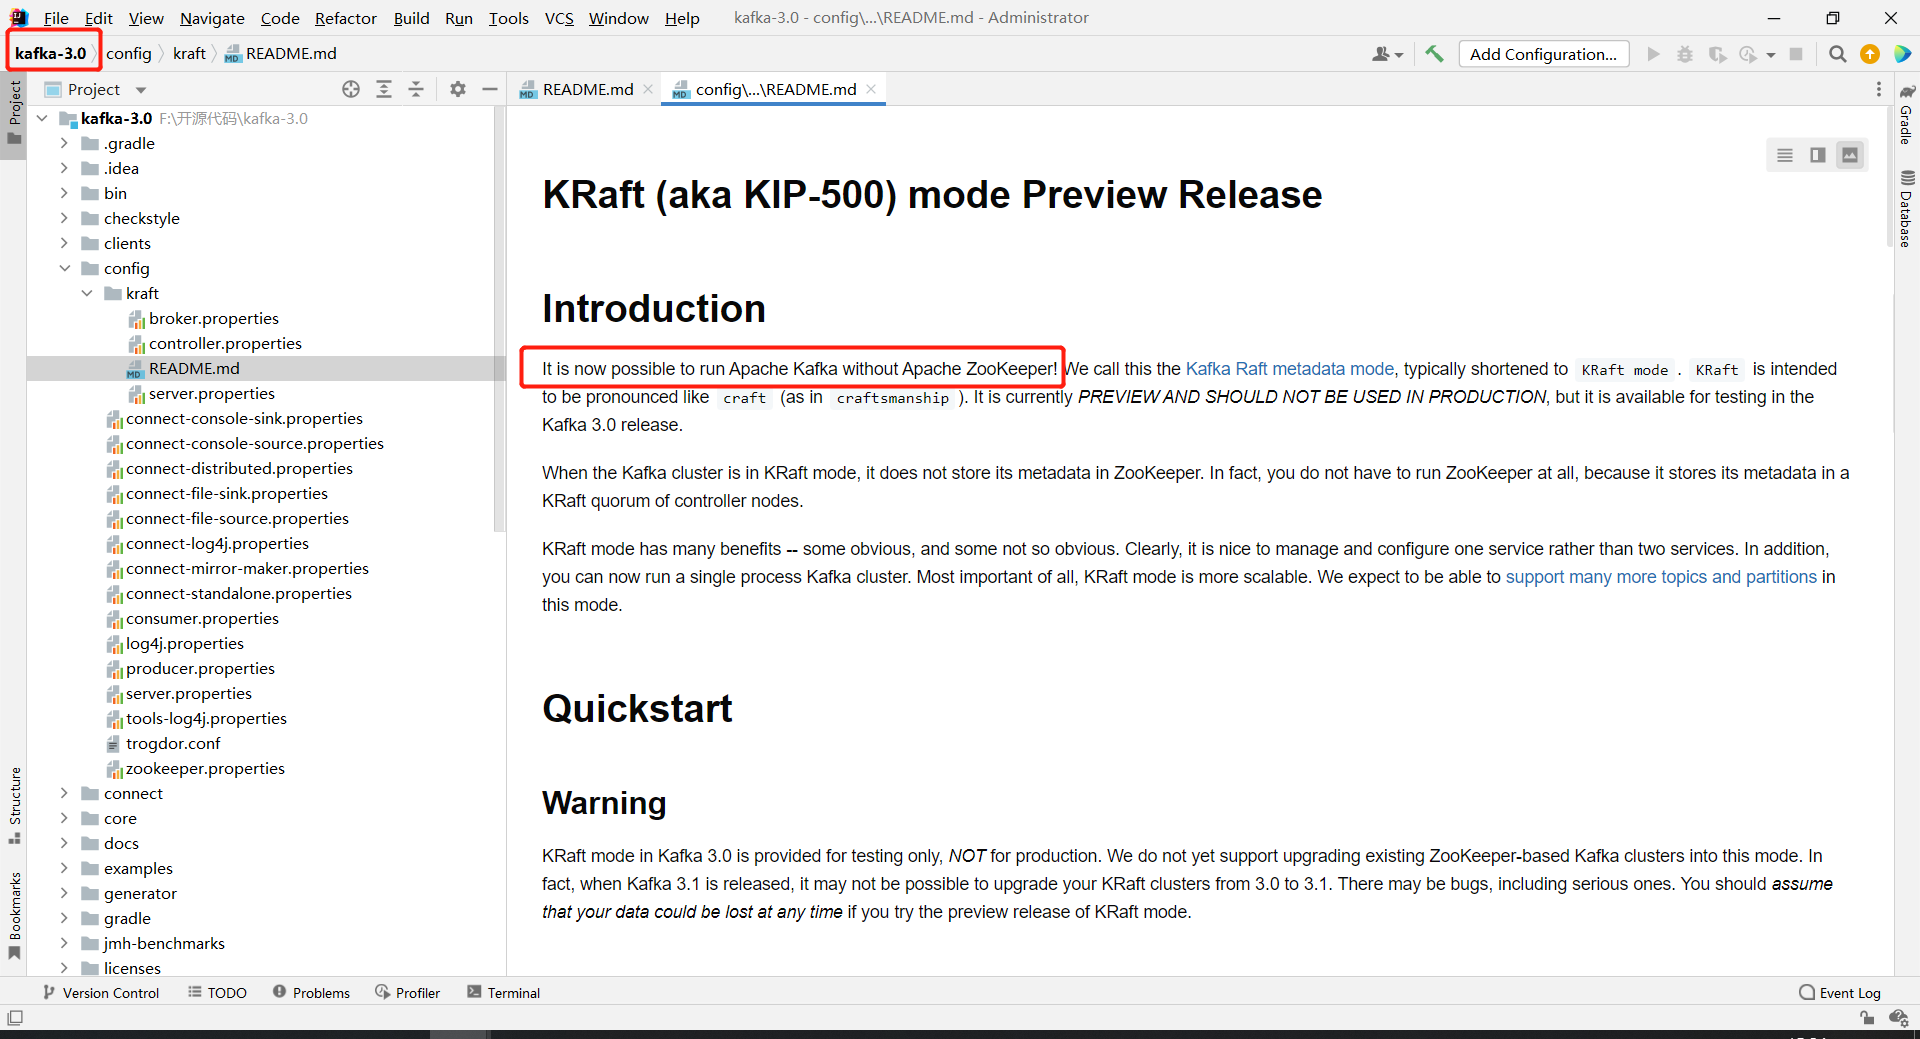
Task: Follow the Kafka Raft metadata mode link
Action: pos(1288,368)
